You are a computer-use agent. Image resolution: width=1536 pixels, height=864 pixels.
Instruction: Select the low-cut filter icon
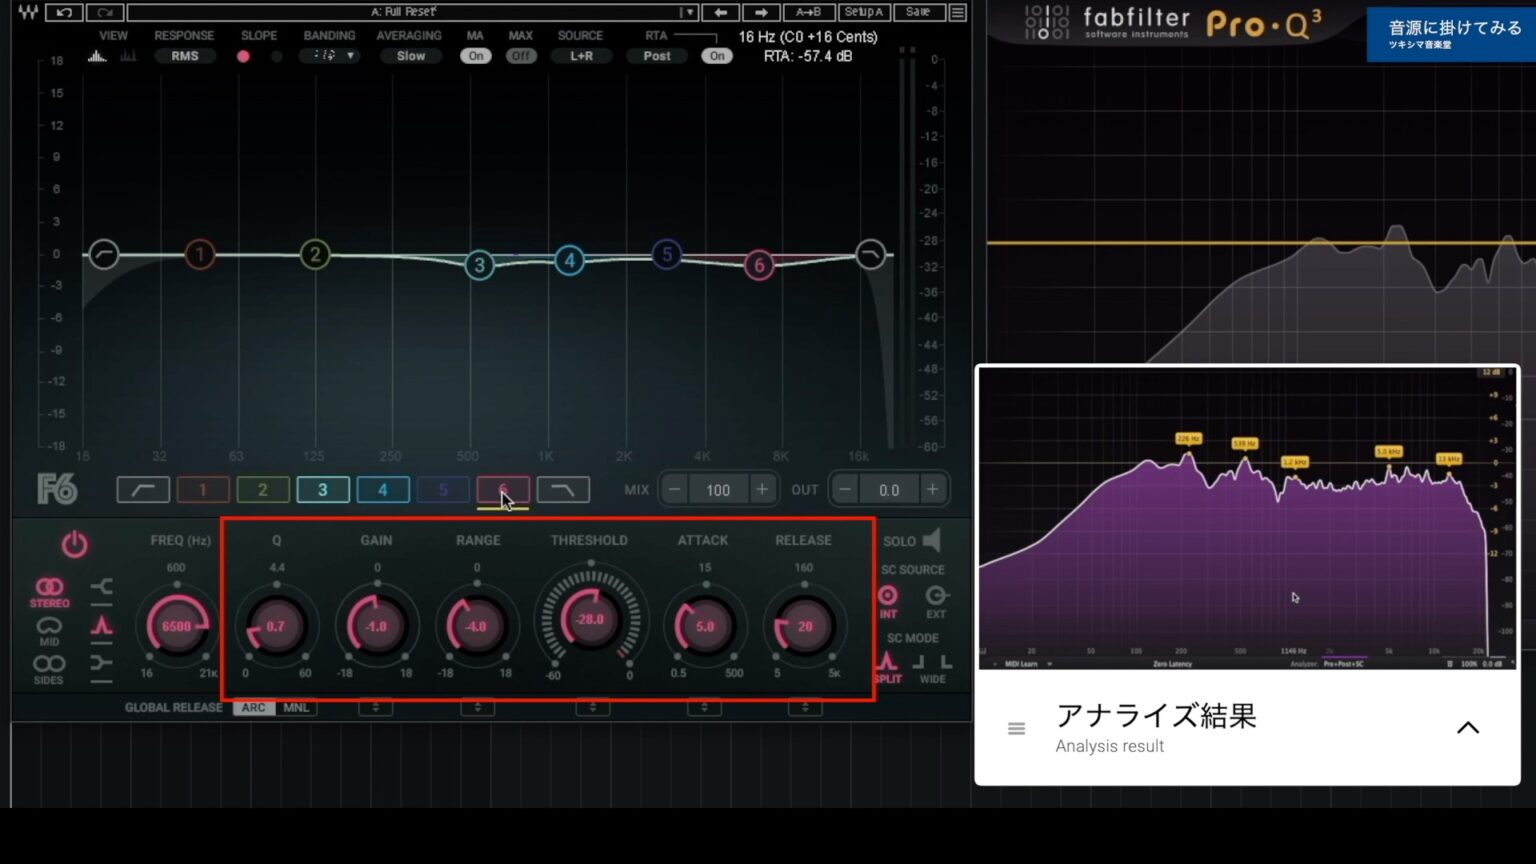142,489
